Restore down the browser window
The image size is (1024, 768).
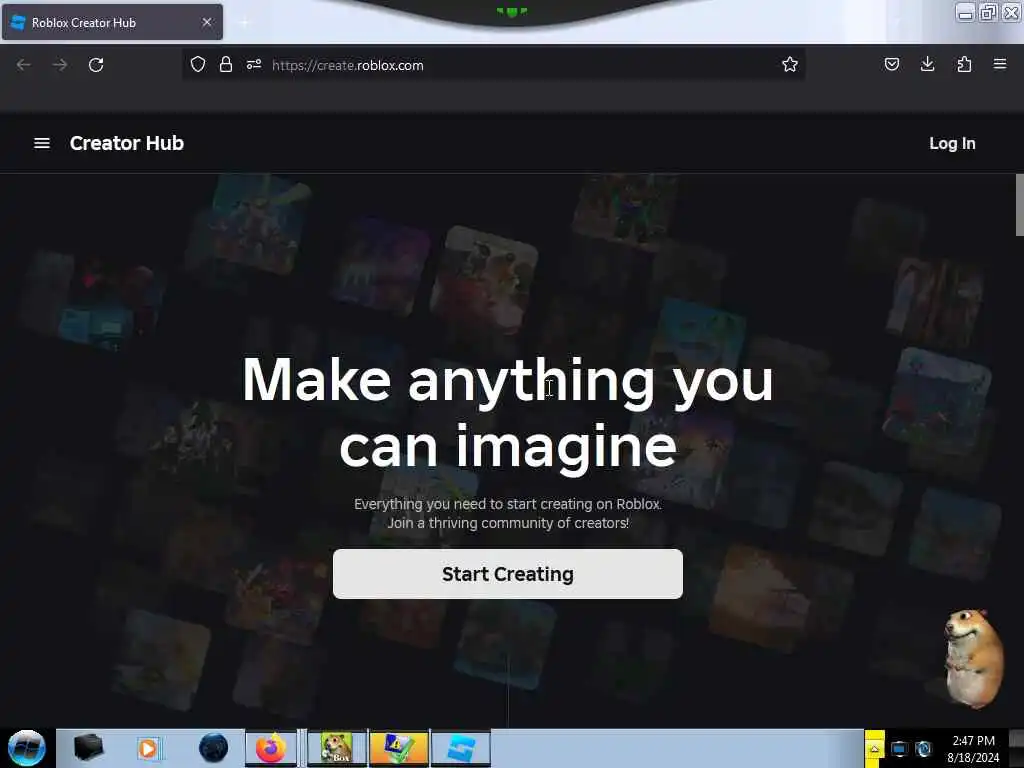pyautogui.click(x=988, y=12)
